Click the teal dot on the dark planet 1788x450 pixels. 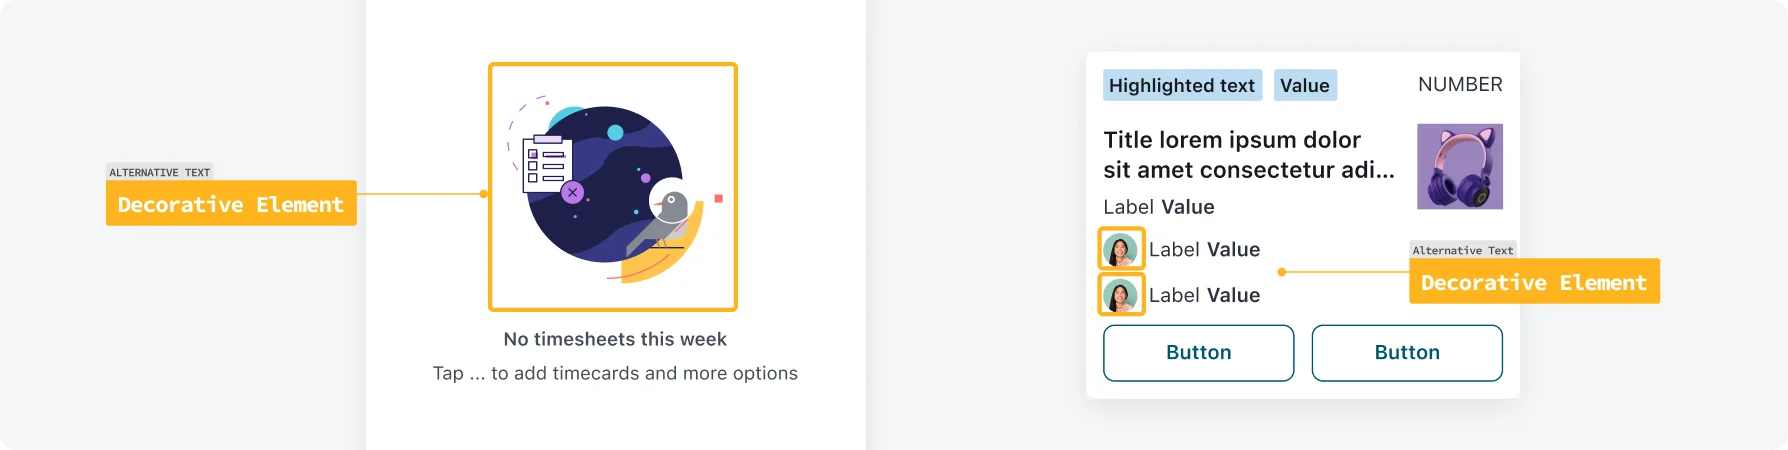pyautogui.click(x=616, y=132)
